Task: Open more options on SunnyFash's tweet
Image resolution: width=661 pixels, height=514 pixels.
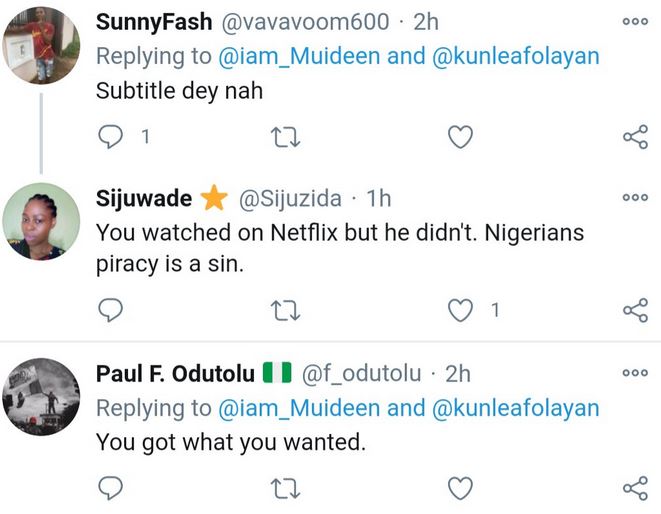Action: pyautogui.click(x=635, y=21)
